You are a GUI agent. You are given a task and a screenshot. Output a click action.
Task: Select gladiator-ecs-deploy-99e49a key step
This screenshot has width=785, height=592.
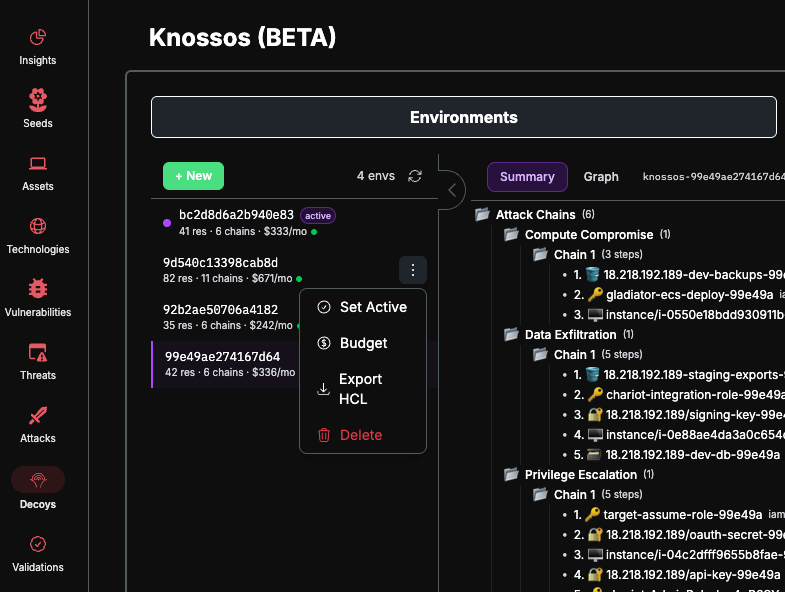679,294
